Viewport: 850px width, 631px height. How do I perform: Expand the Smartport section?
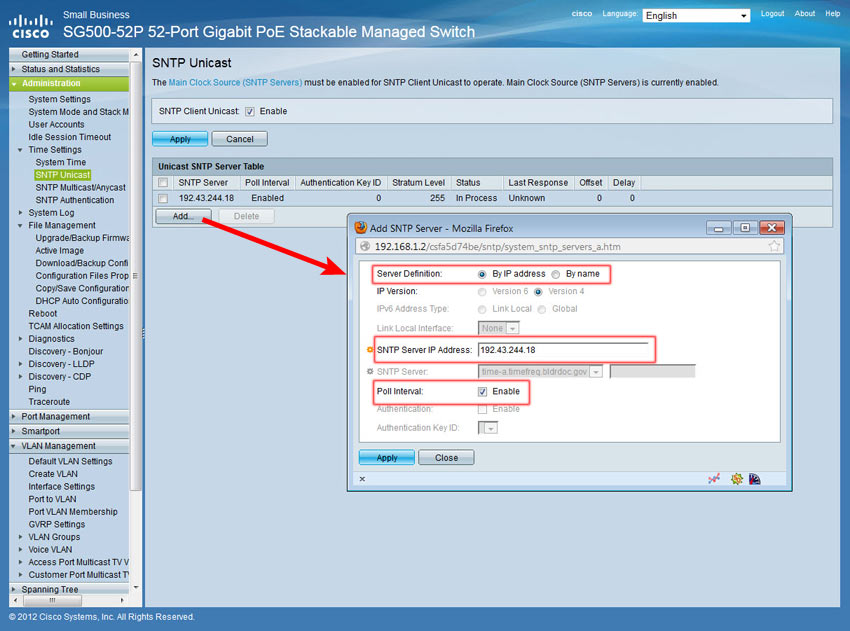pyautogui.click(x=14, y=431)
